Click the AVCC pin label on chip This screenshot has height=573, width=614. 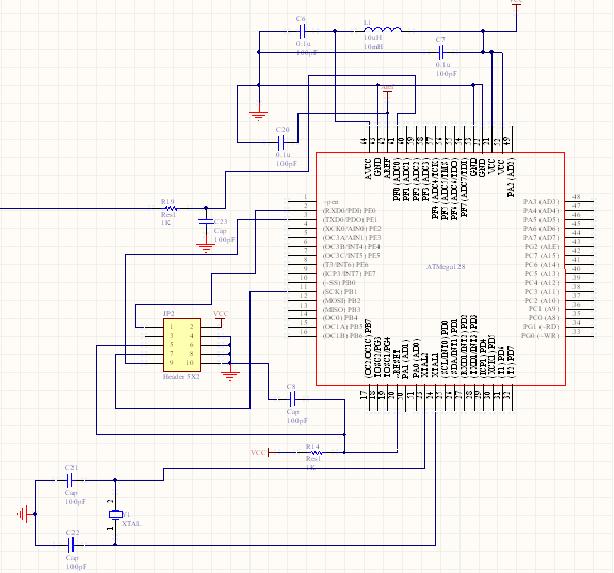pyautogui.click(x=368, y=169)
